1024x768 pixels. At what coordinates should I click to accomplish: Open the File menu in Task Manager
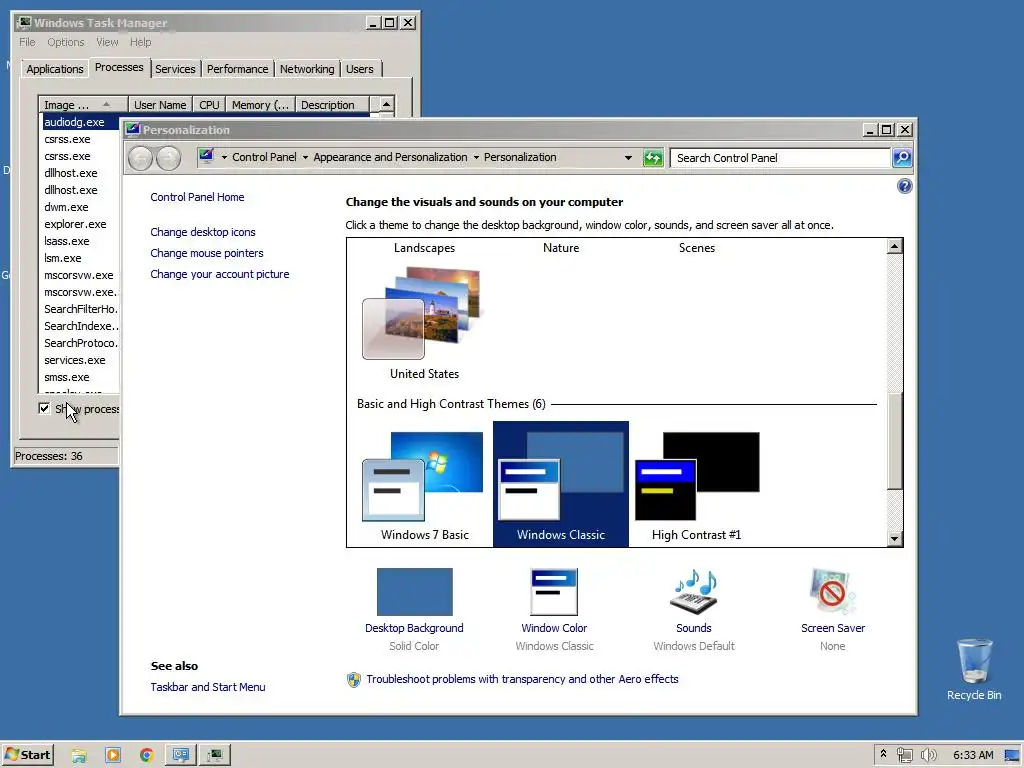tap(27, 42)
